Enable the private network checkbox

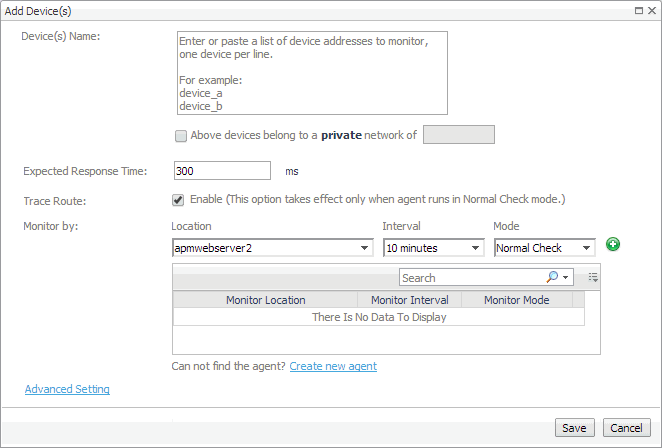(x=181, y=135)
